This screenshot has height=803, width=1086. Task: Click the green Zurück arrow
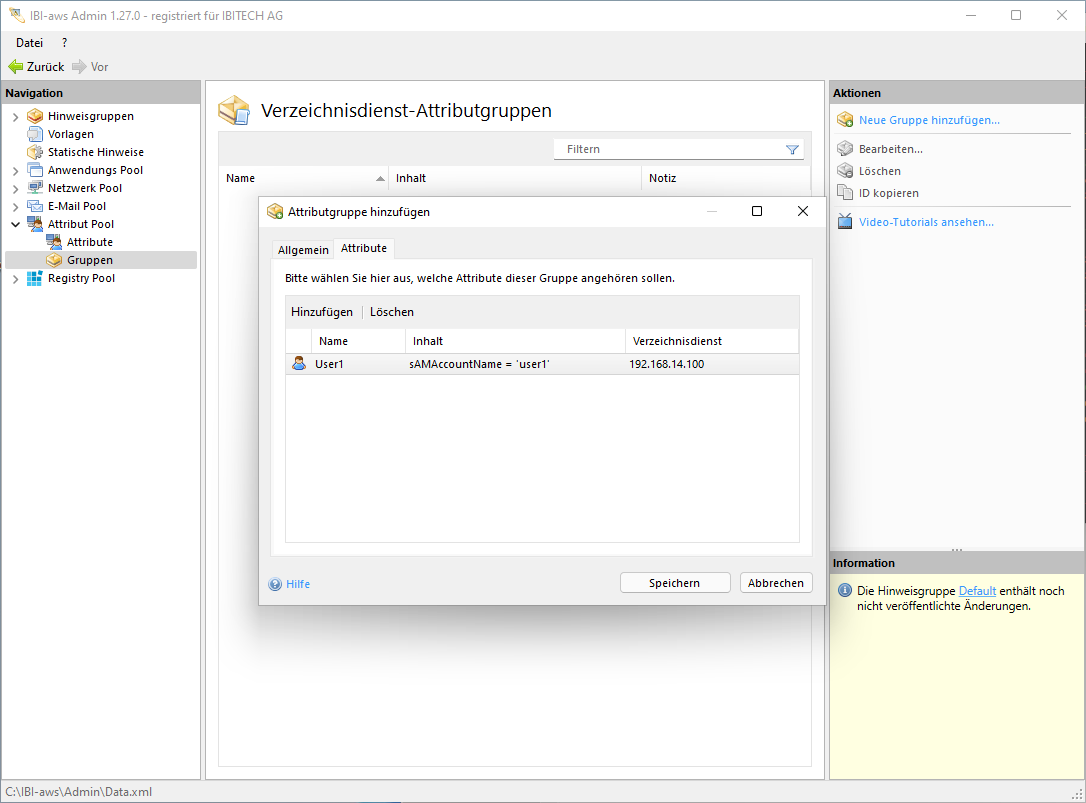(x=15, y=67)
